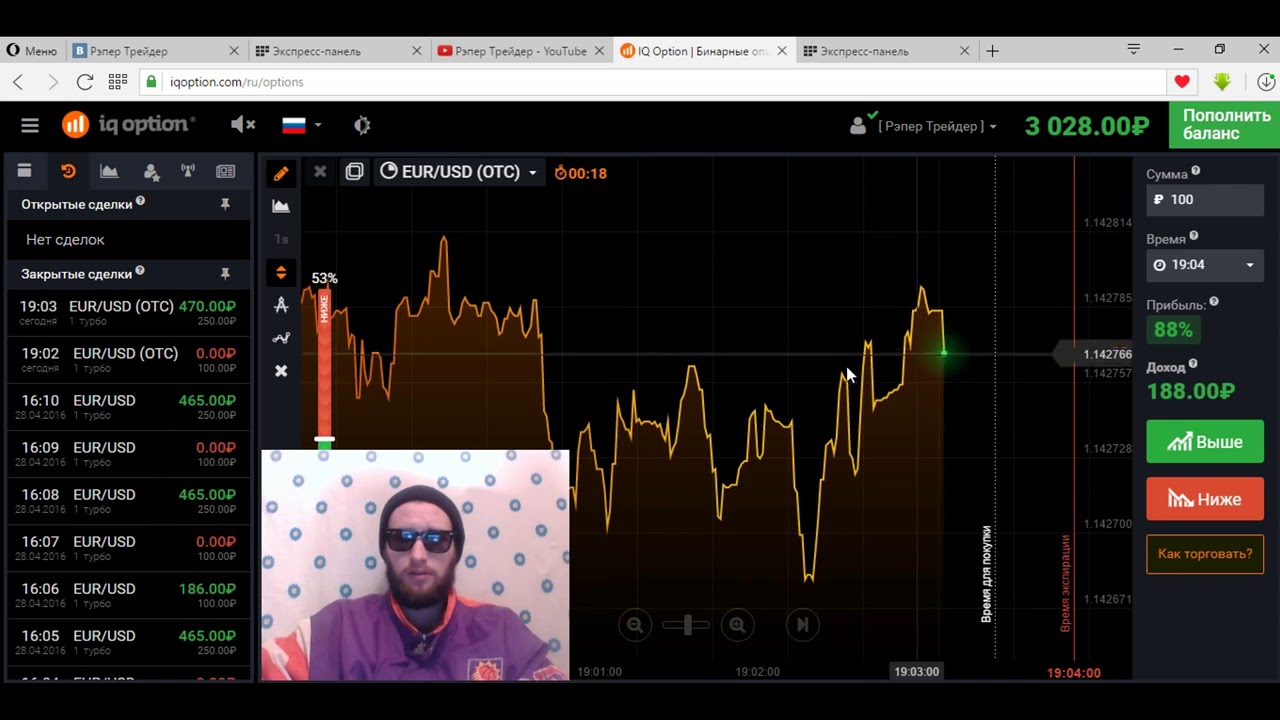Show help for Закрытые сделки
This screenshot has width=1280, height=720.
click(140, 270)
